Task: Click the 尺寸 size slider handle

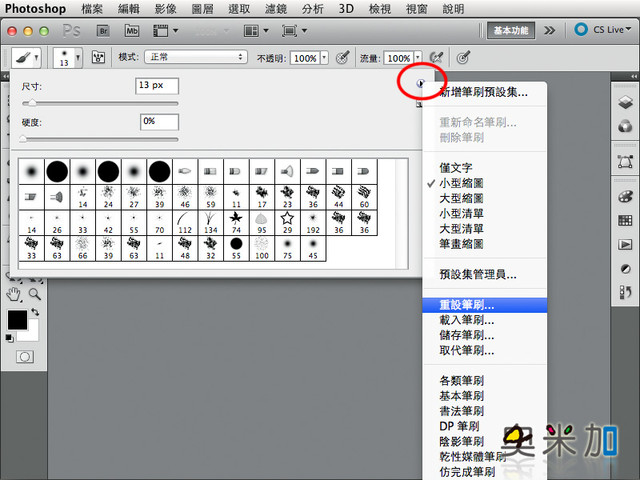Action: pyautogui.click(x=31, y=103)
